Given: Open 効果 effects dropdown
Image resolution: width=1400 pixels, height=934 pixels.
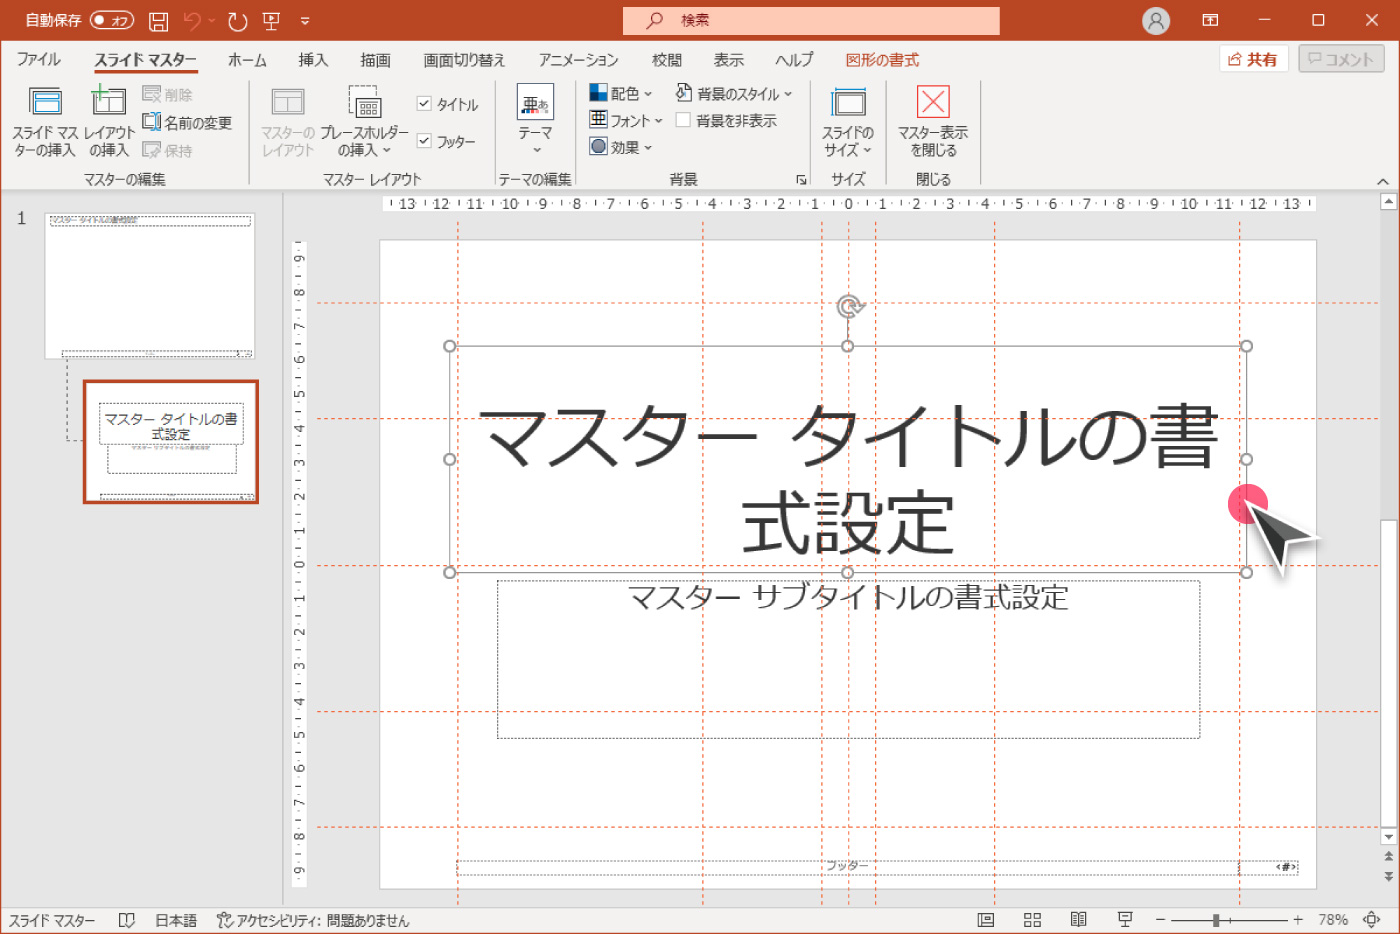Looking at the screenshot, I should [621, 147].
